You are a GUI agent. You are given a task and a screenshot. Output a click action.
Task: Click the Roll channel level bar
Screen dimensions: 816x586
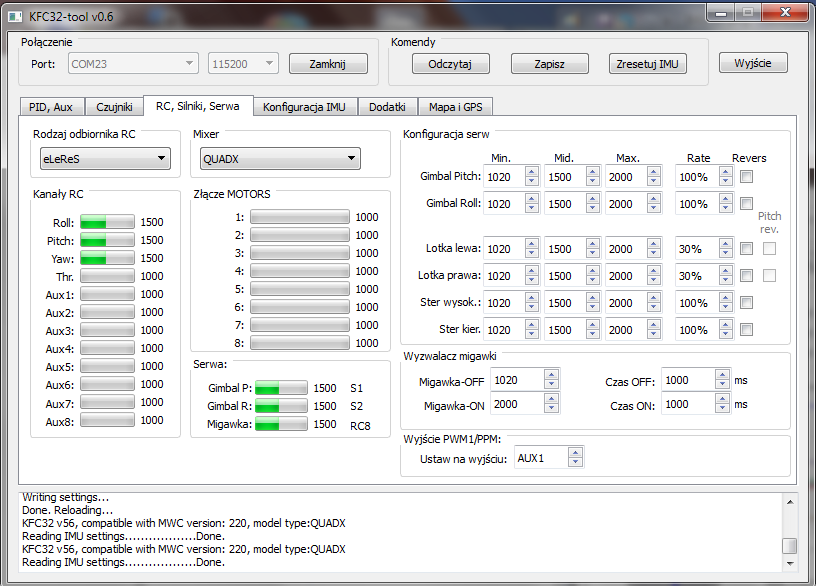(x=107, y=222)
